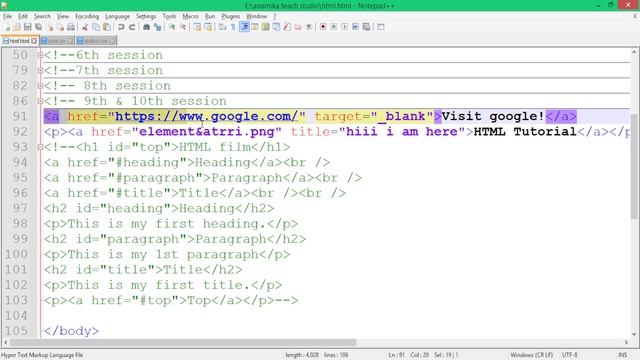Toggle synchronize horizontal scrolling

click(x=208, y=27)
